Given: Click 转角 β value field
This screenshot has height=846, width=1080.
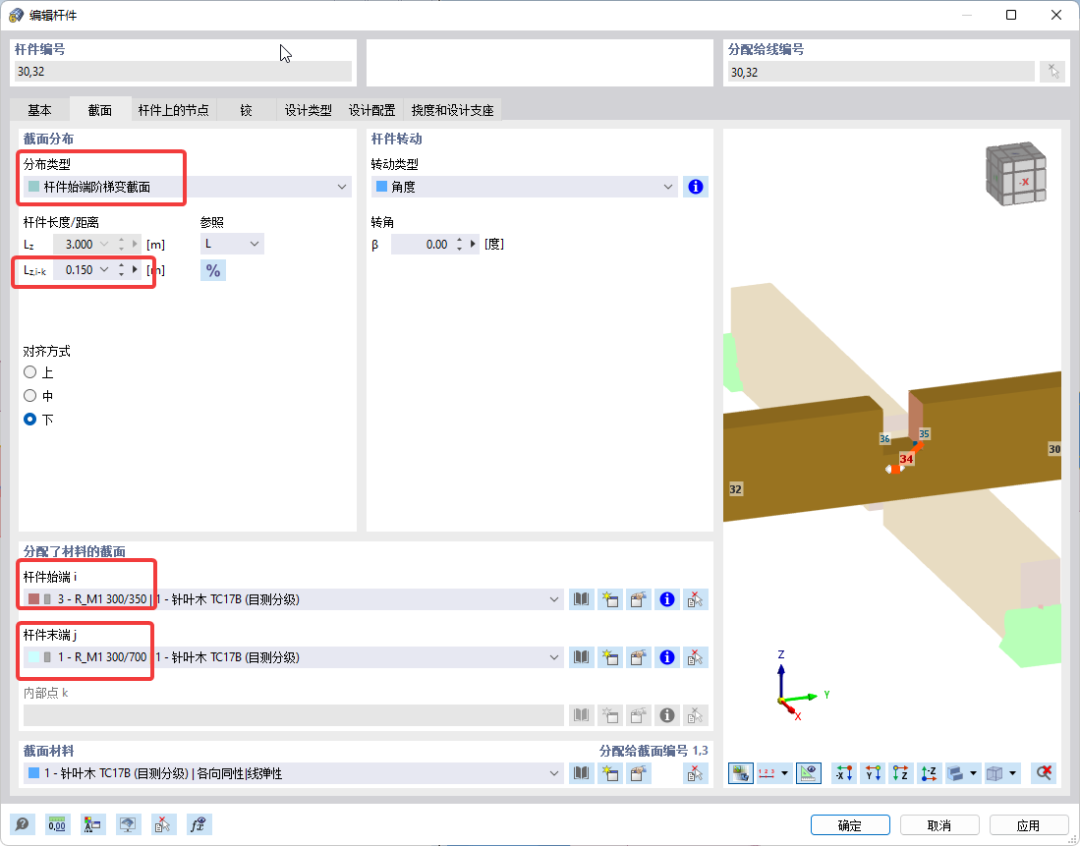Looking at the screenshot, I should [x=422, y=244].
